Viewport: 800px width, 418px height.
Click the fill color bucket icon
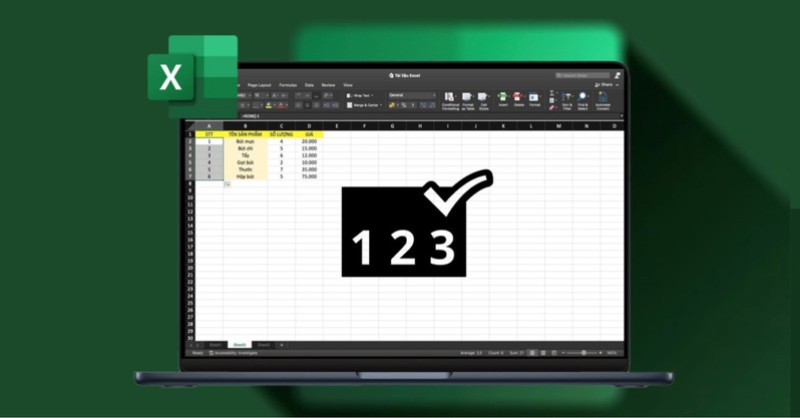point(269,105)
